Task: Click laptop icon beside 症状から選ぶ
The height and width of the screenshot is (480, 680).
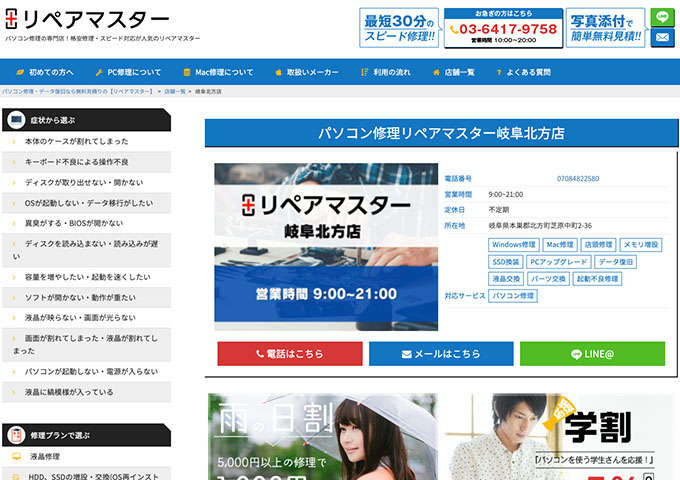Action: point(16,120)
